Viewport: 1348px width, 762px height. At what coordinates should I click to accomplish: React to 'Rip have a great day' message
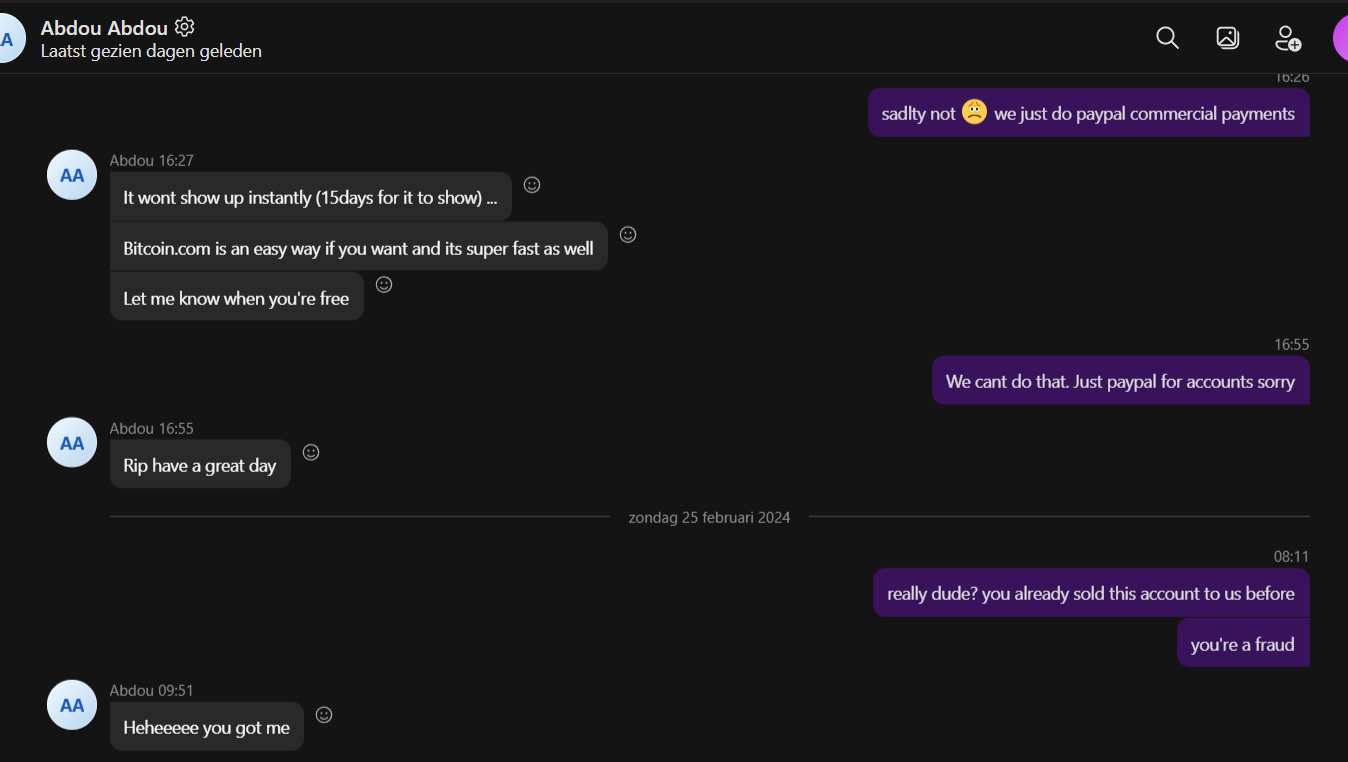[311, 453]
